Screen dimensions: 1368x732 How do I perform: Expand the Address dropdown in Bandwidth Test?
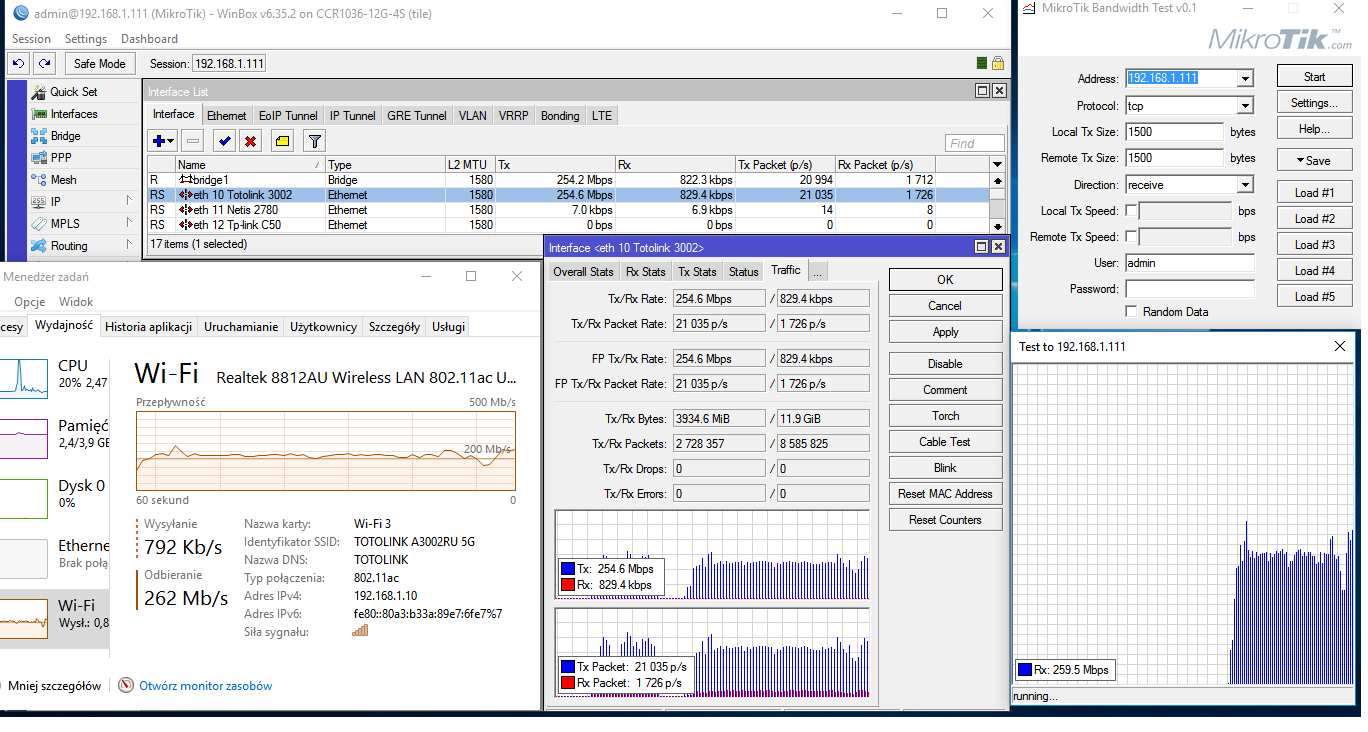[x=1245, y=79]
